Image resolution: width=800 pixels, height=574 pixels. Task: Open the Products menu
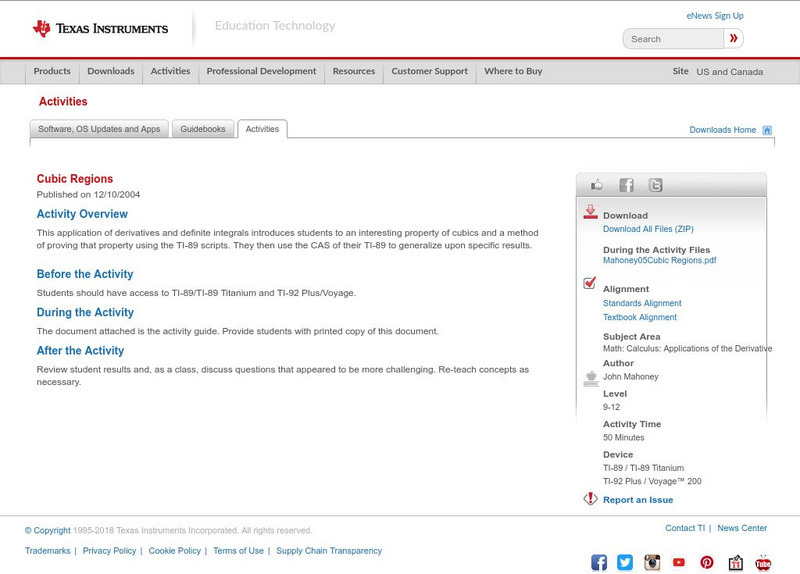(52, 71)
